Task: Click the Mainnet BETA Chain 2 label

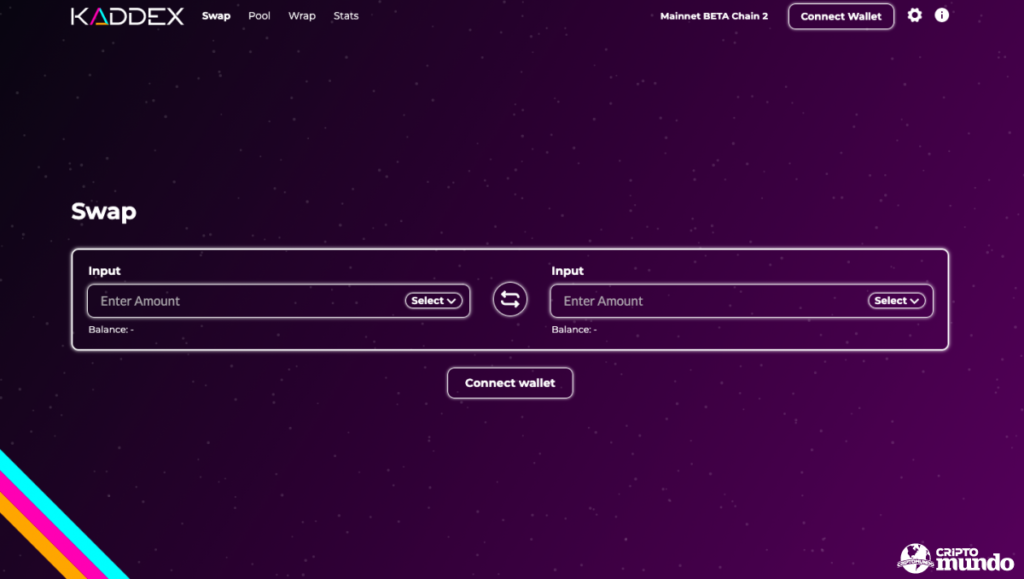Action: [714, 16]
